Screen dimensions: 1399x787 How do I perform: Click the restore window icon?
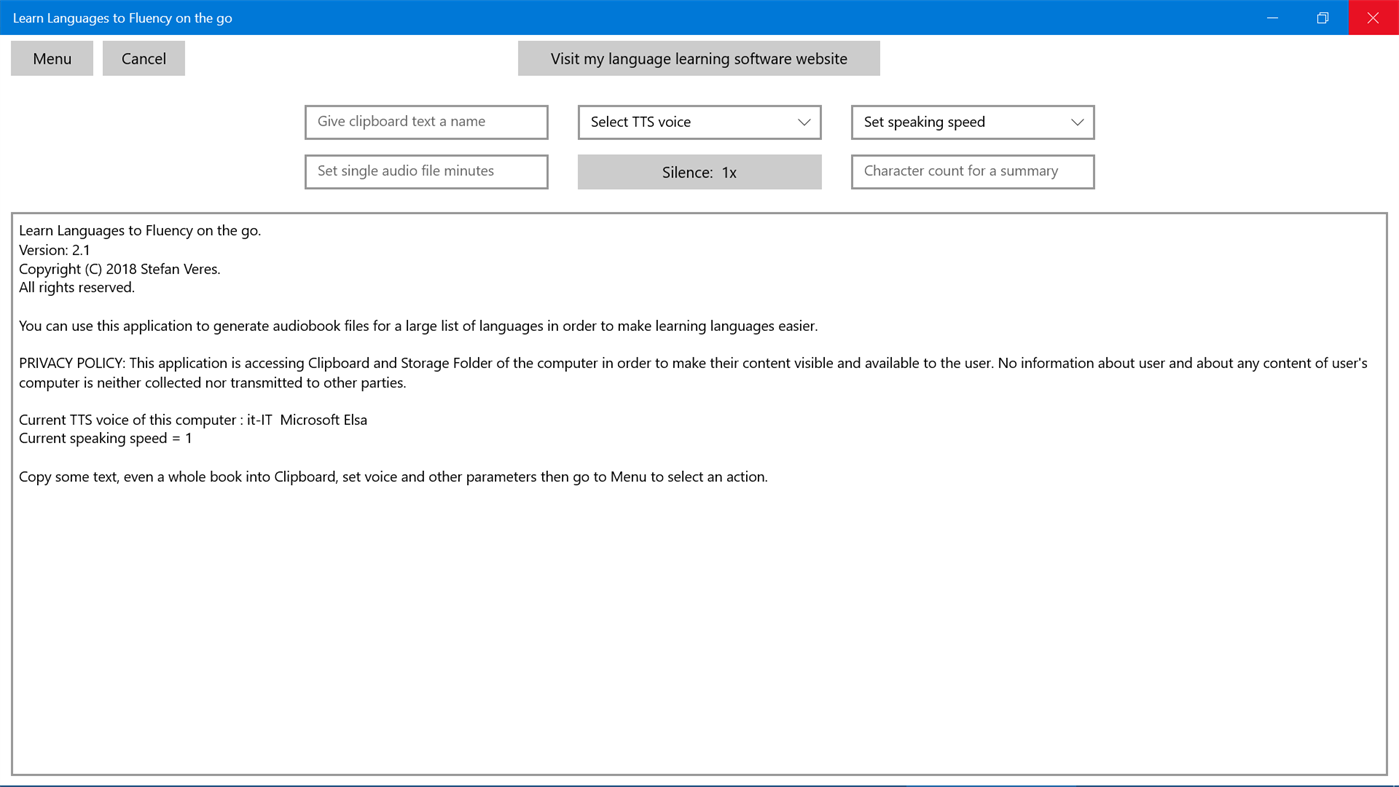click(1322, 17)
